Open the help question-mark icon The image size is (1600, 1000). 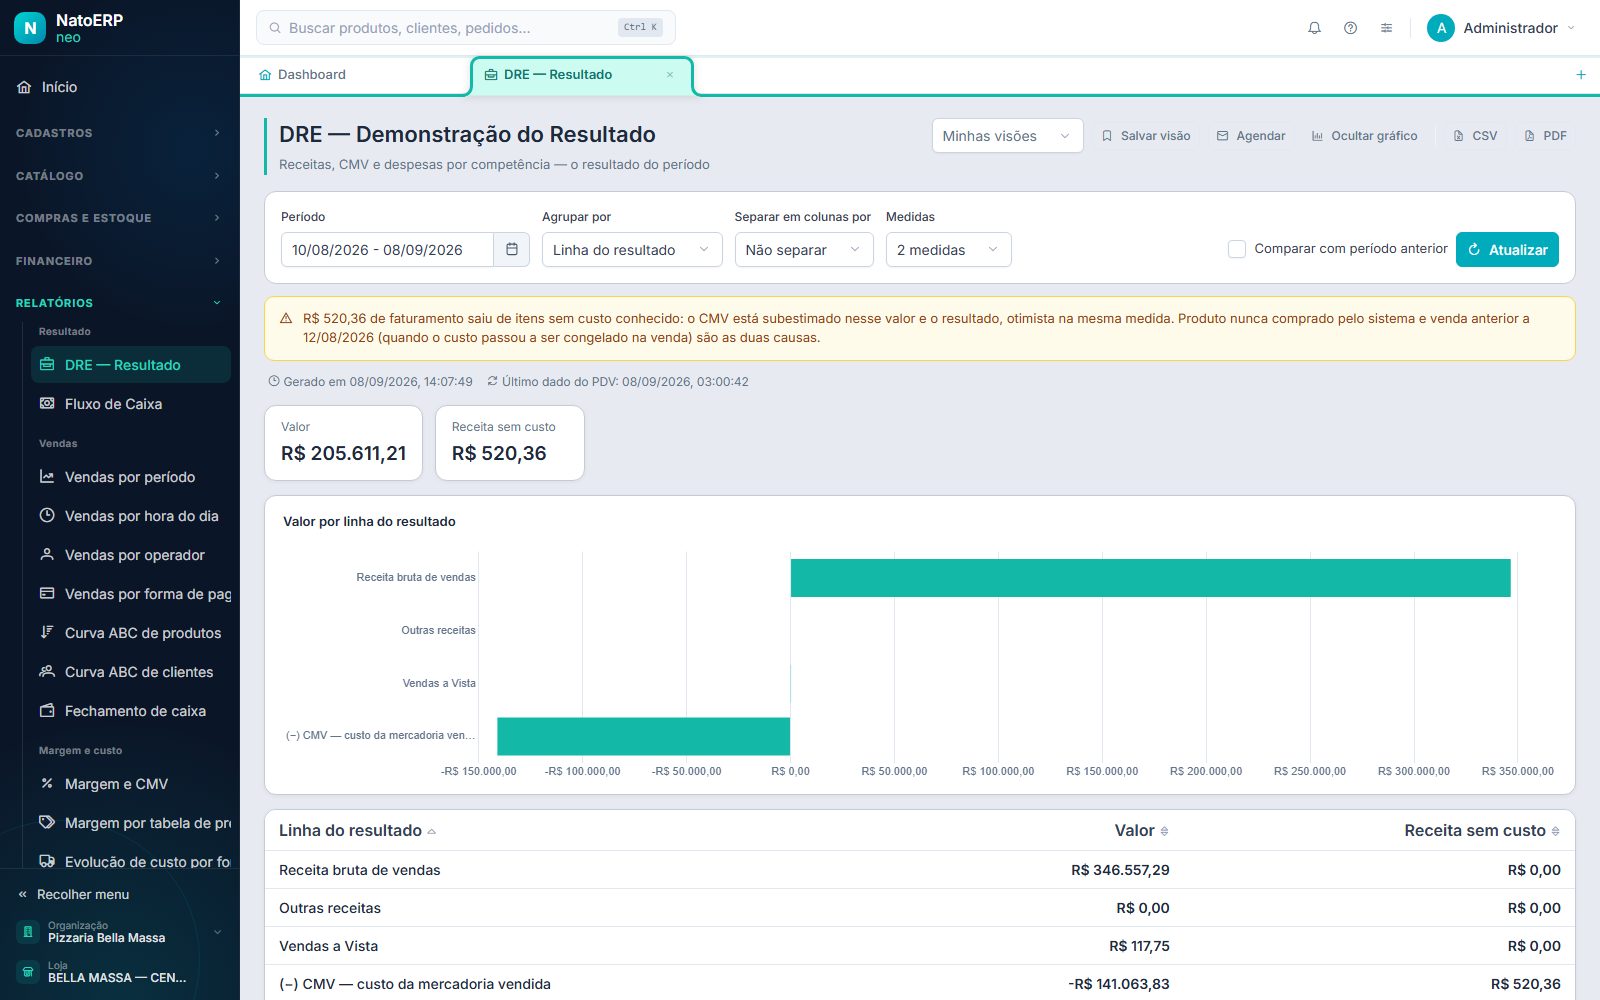pos(1350,28)
